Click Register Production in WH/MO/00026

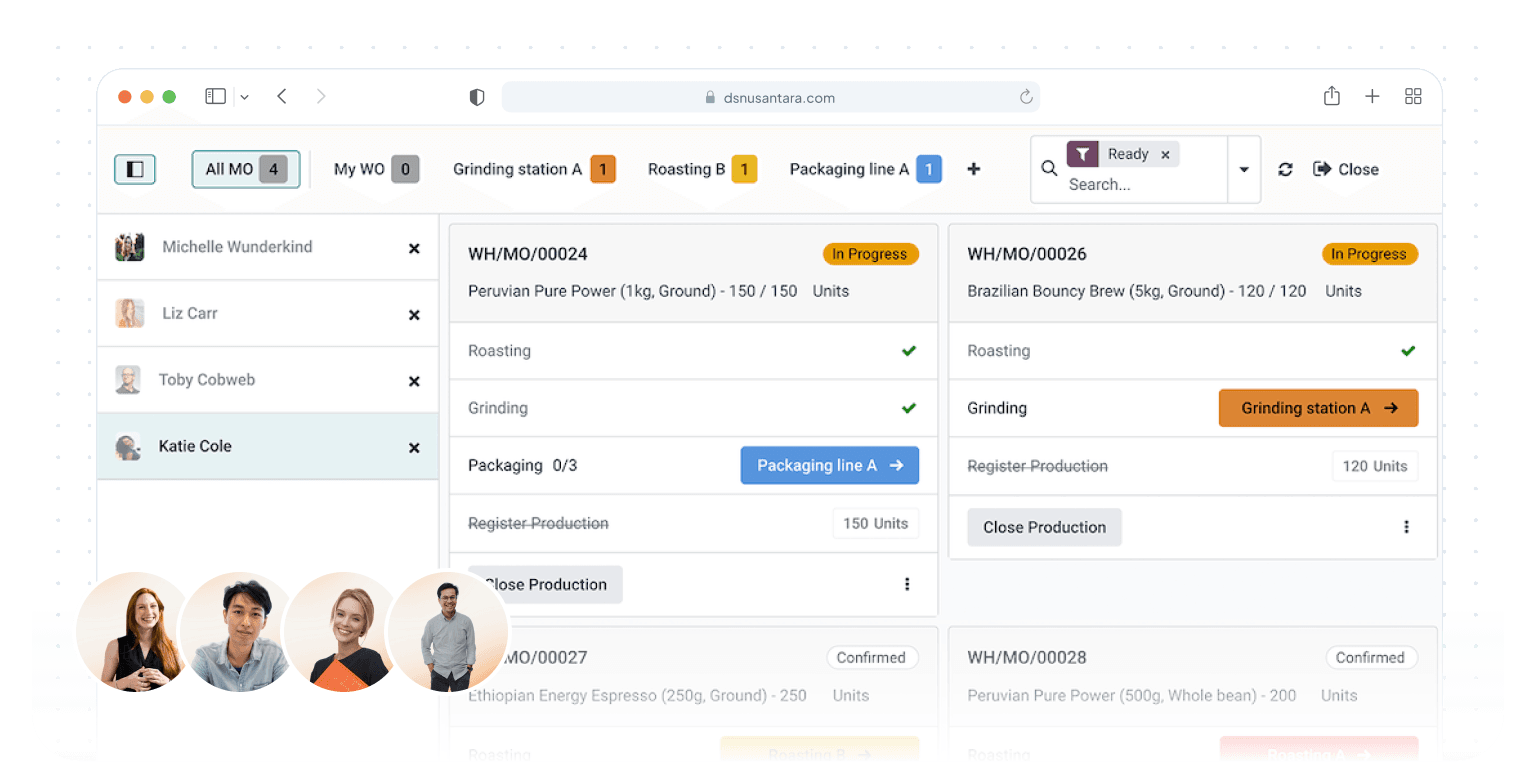(1037, 466)
